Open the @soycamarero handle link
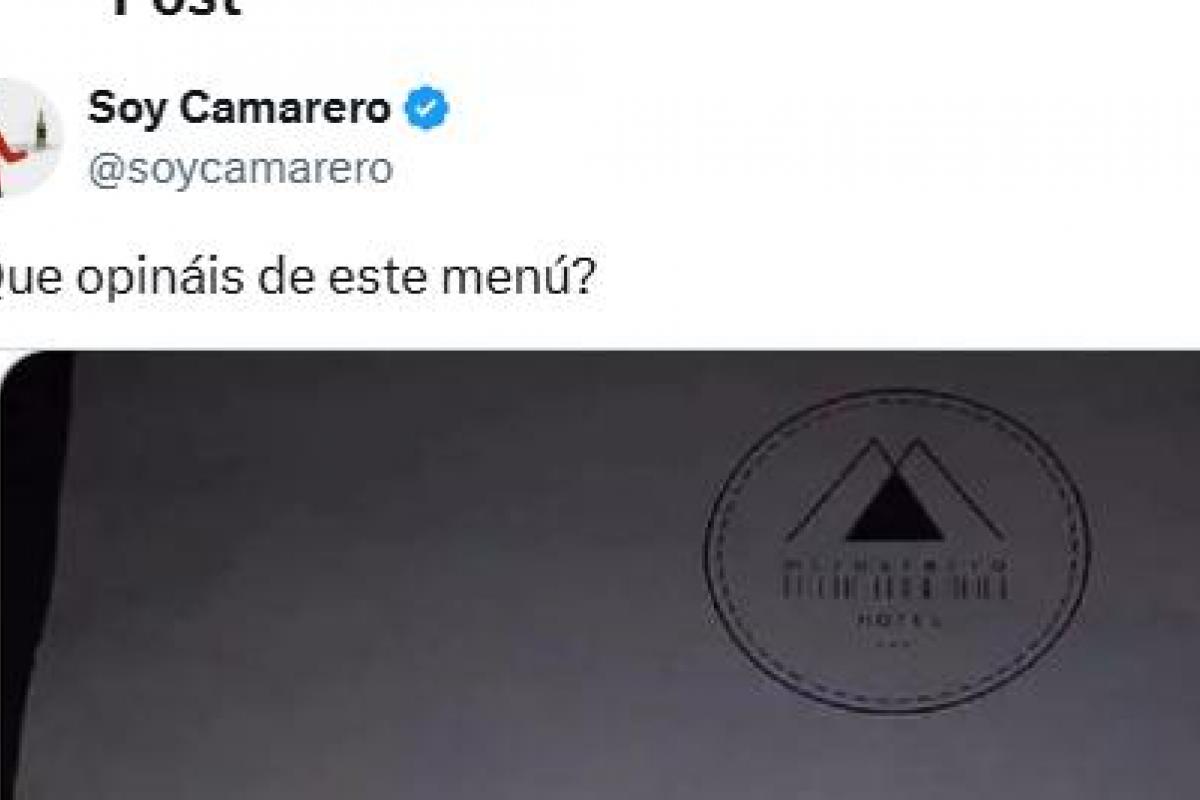1200x800 pixels. tap(240, 169)
